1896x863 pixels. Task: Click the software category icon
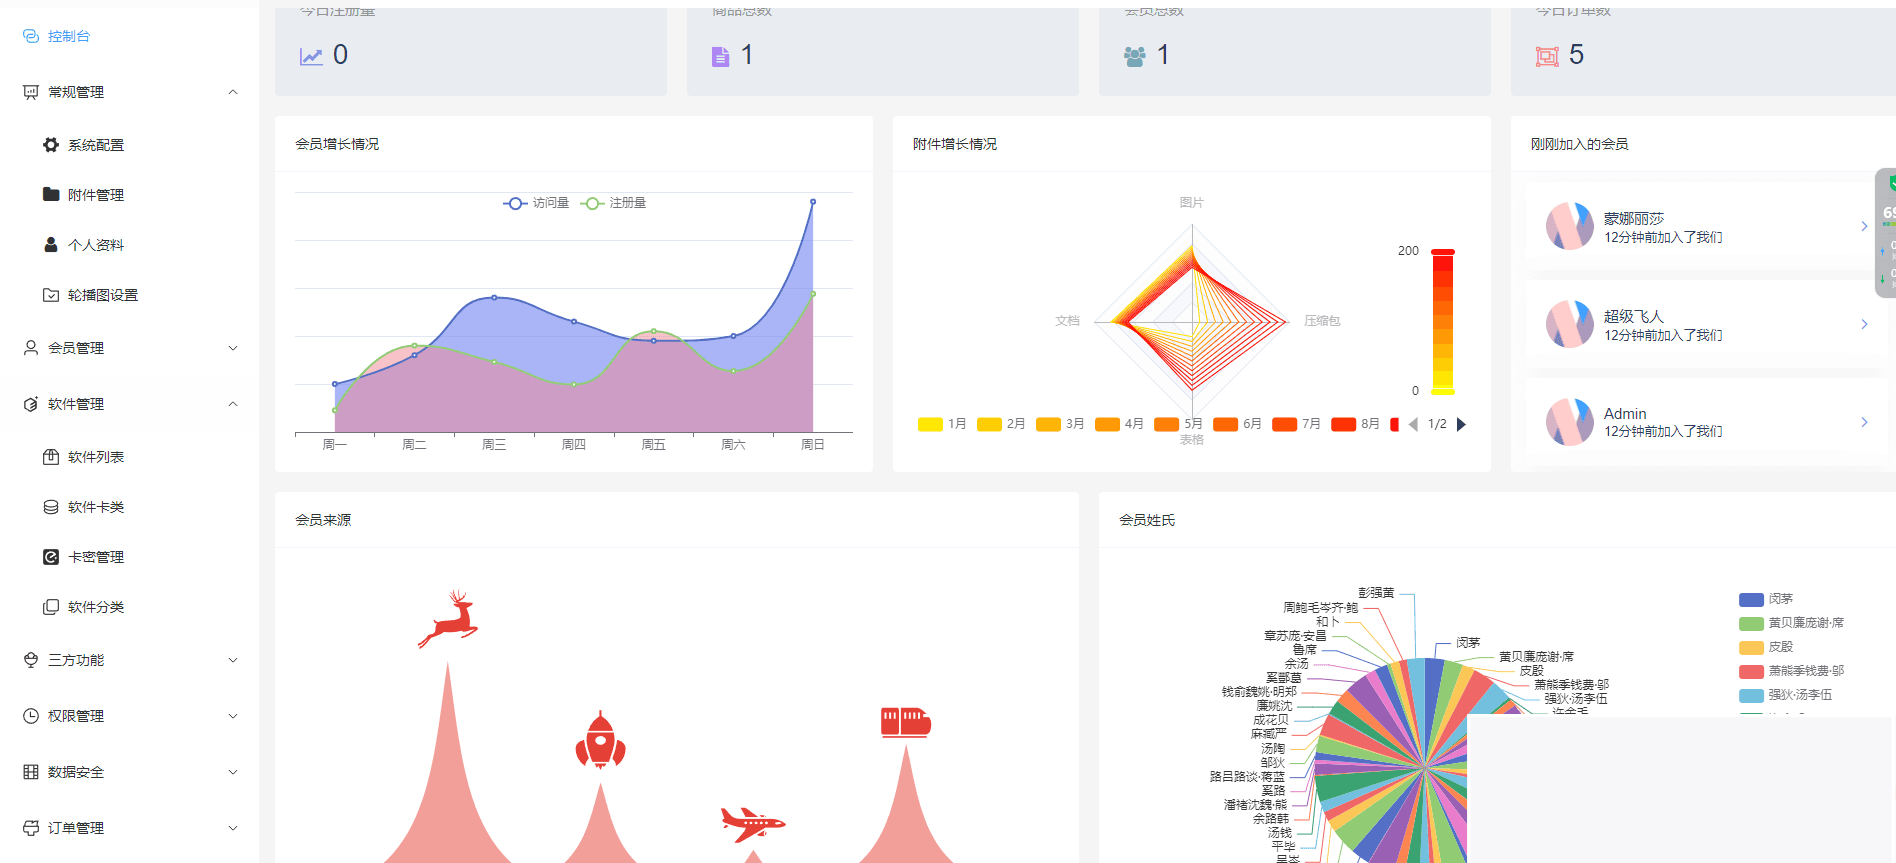(x=51, y=607)
